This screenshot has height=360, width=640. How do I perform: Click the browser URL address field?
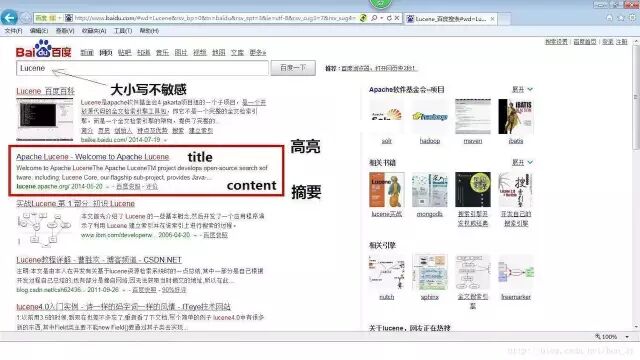point(214,18)
